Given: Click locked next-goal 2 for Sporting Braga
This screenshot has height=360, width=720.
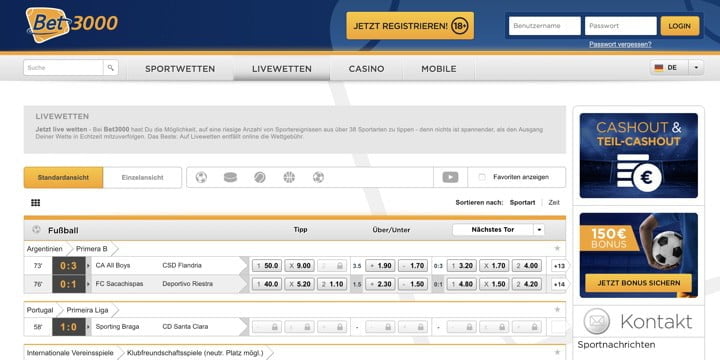Looking at the screenshot, I should tap(527, 327).
